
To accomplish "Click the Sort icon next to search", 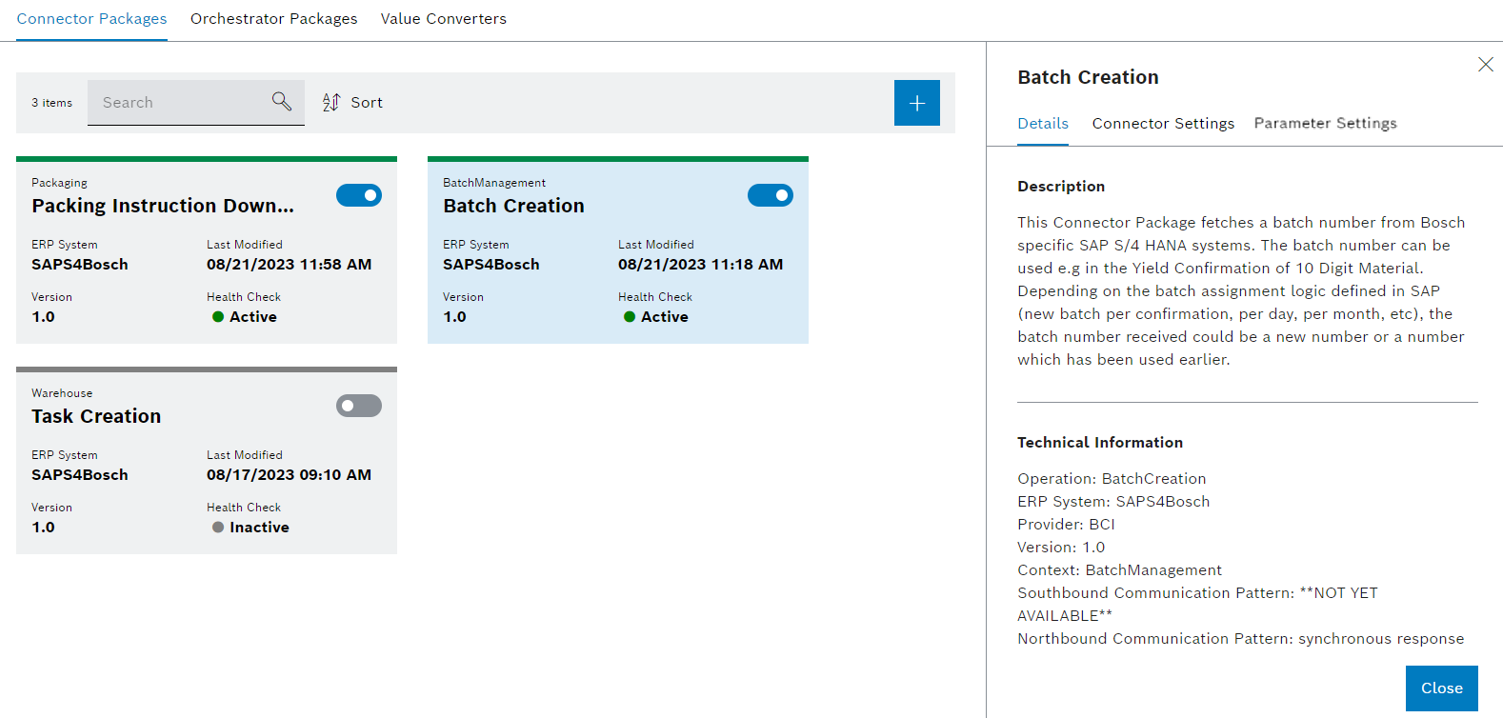I will pos(330,101).
